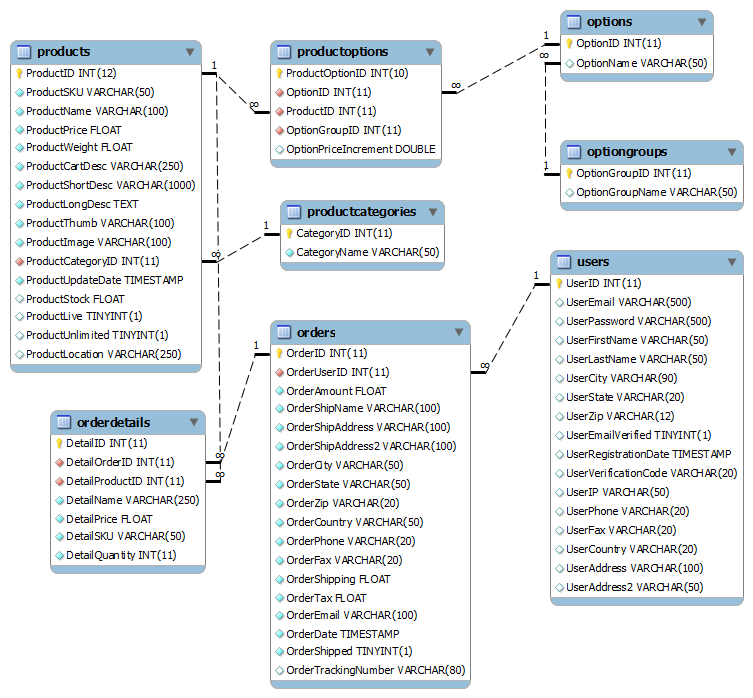Click the productcategories table icon

[293, 212]
